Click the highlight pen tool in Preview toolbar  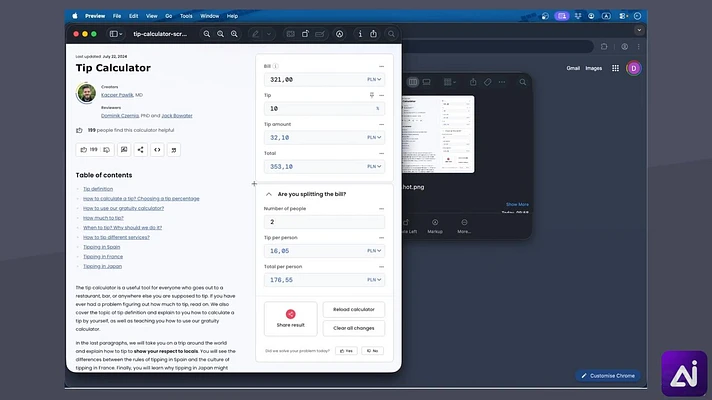(x=256, y=34)
